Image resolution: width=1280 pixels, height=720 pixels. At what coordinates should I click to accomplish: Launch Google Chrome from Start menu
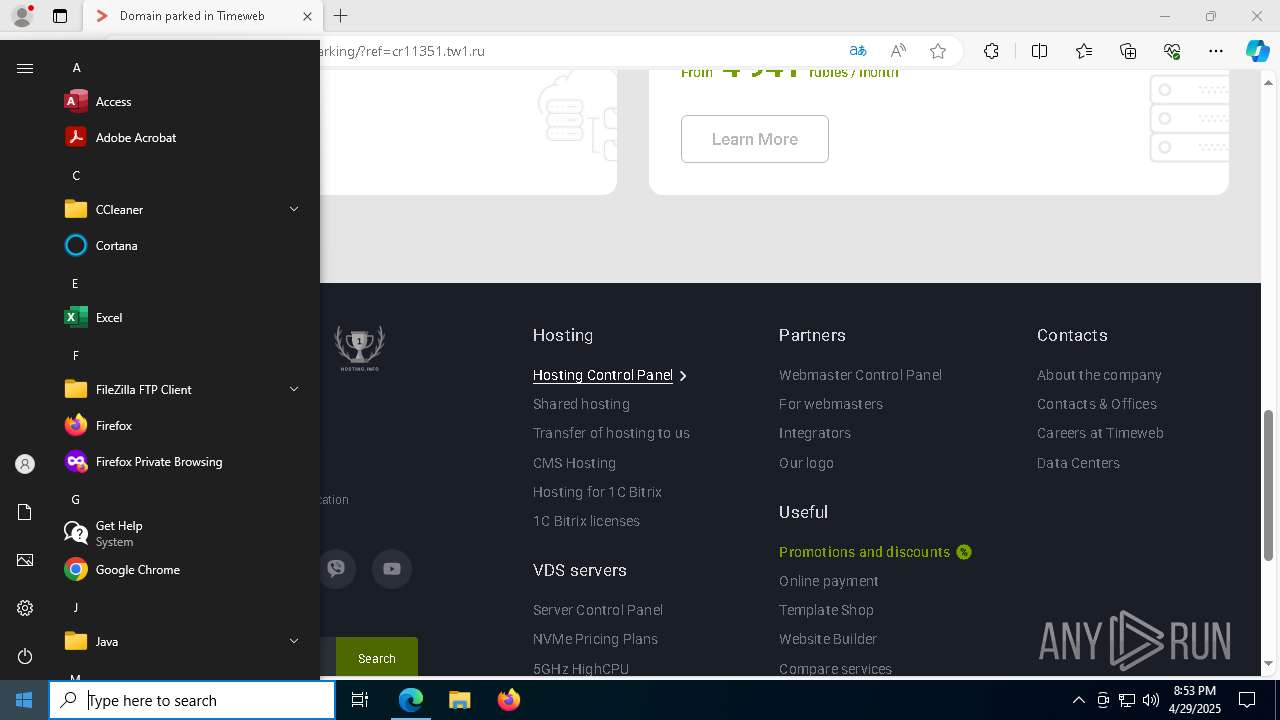click(180, 569)
